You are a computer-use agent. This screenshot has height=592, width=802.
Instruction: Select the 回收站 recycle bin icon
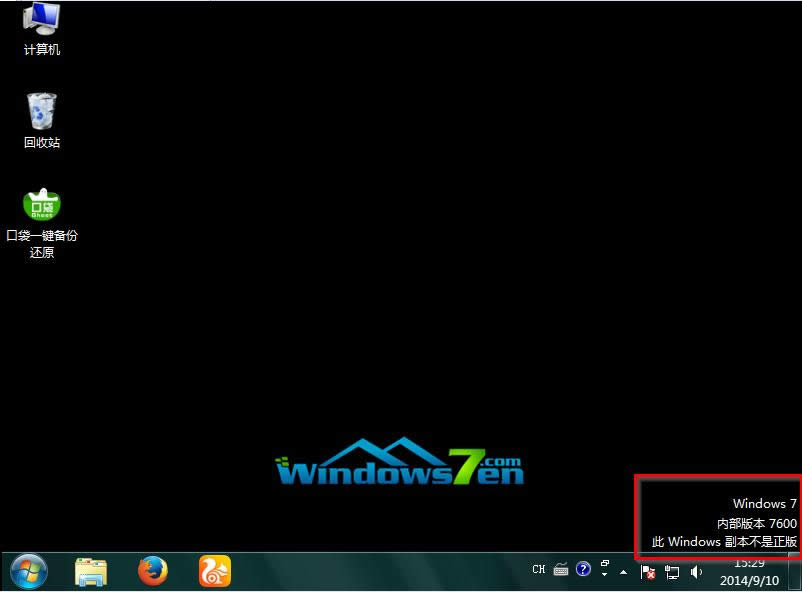41,112
